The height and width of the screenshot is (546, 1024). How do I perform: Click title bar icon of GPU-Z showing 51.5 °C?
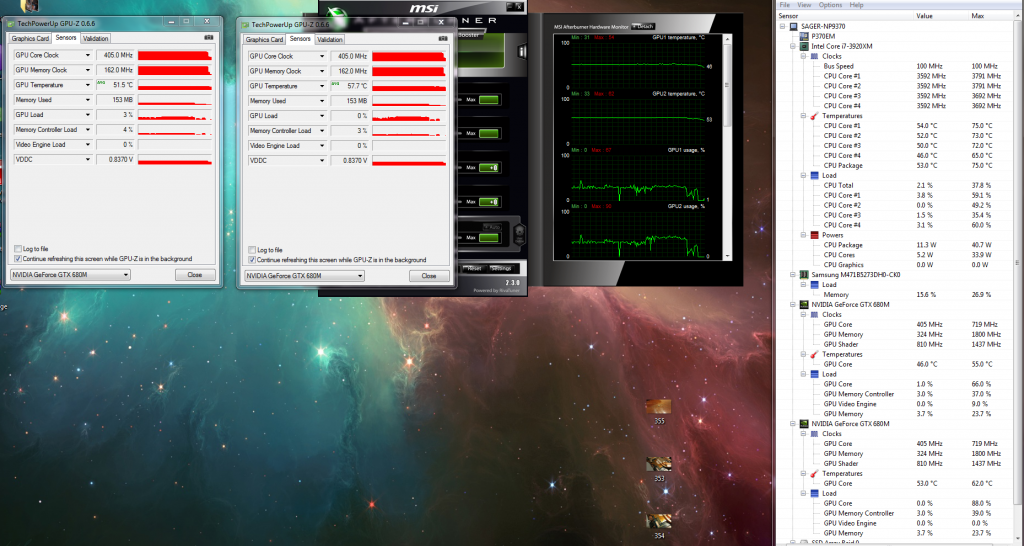(11, 24)
